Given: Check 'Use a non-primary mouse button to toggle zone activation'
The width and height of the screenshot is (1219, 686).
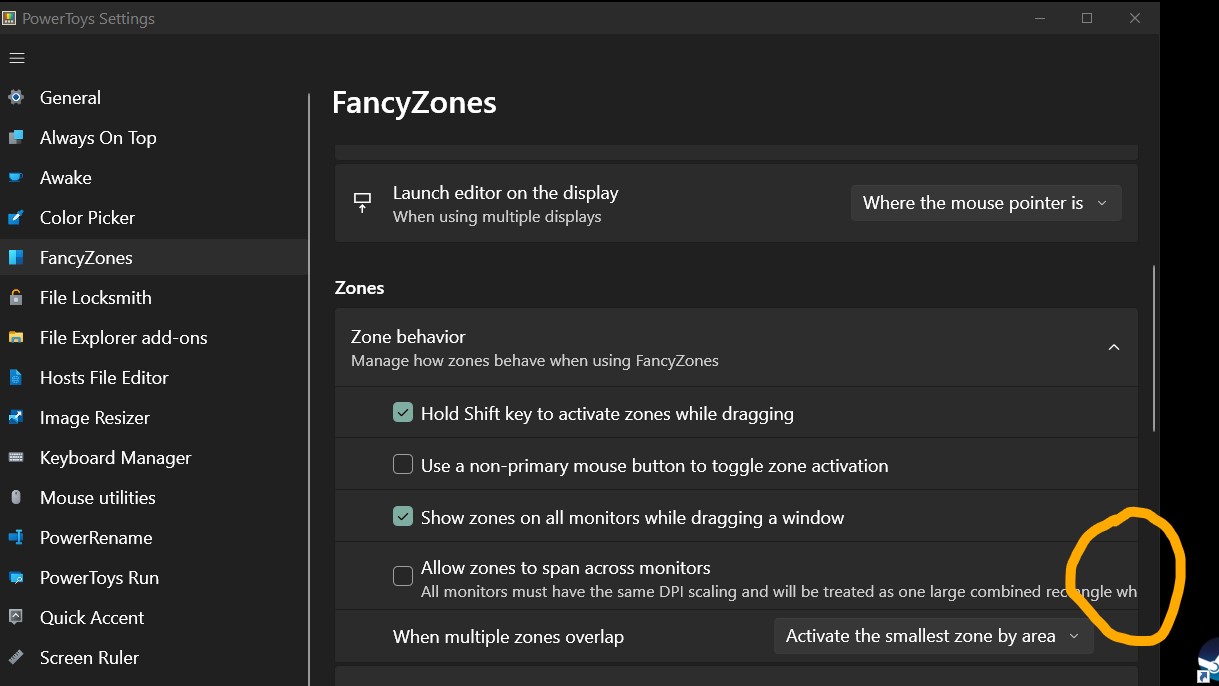Looking at the screenshot, I should [x=402, y=464].
